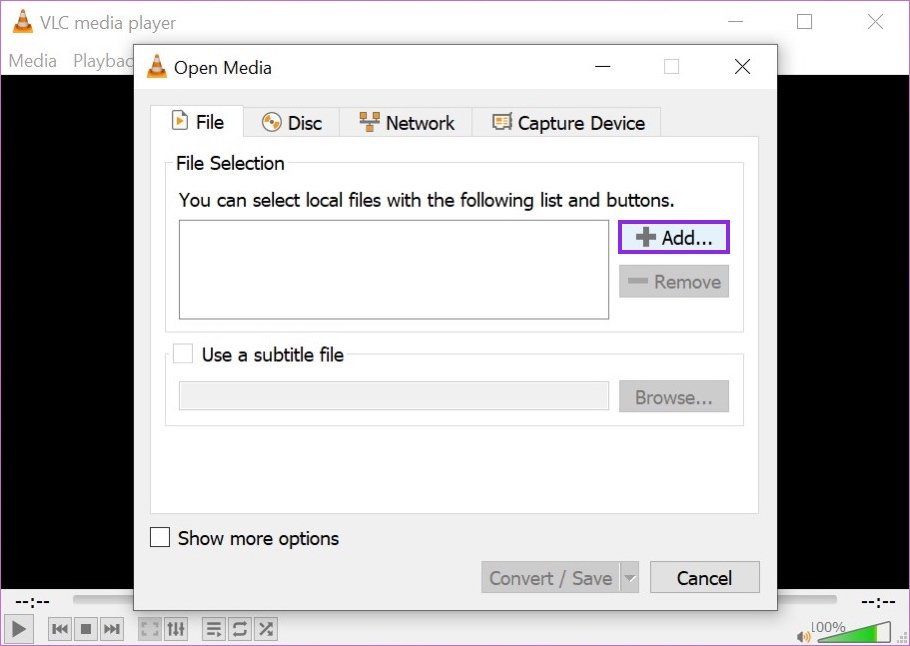This screenshot has height=646, width=910.
Task: Toggle fullscreen video icon
Action: (150, 629)
